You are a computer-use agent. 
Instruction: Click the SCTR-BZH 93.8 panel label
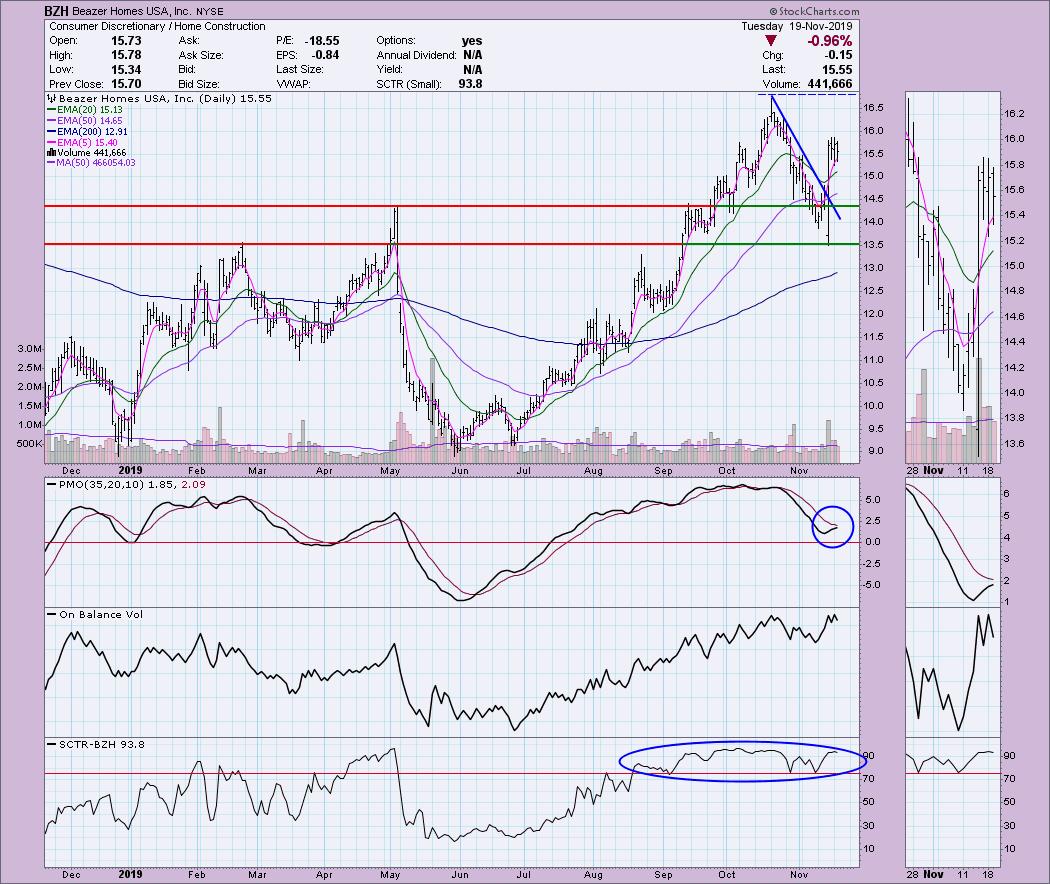102,744
